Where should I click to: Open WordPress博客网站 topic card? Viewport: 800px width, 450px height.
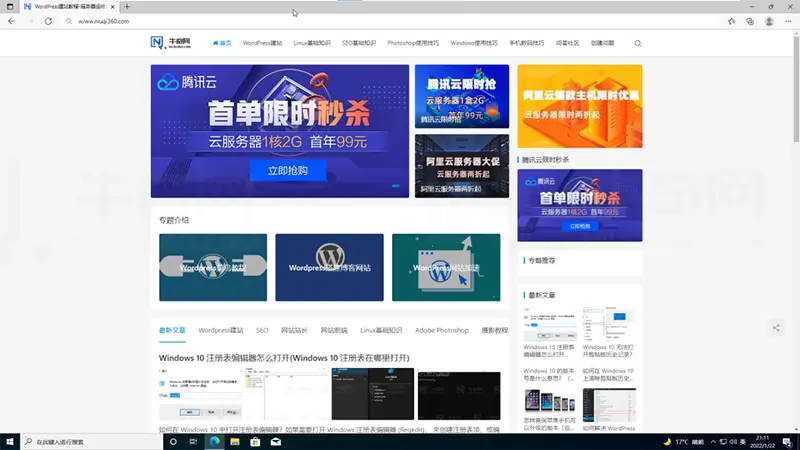[x=329, y=267]
